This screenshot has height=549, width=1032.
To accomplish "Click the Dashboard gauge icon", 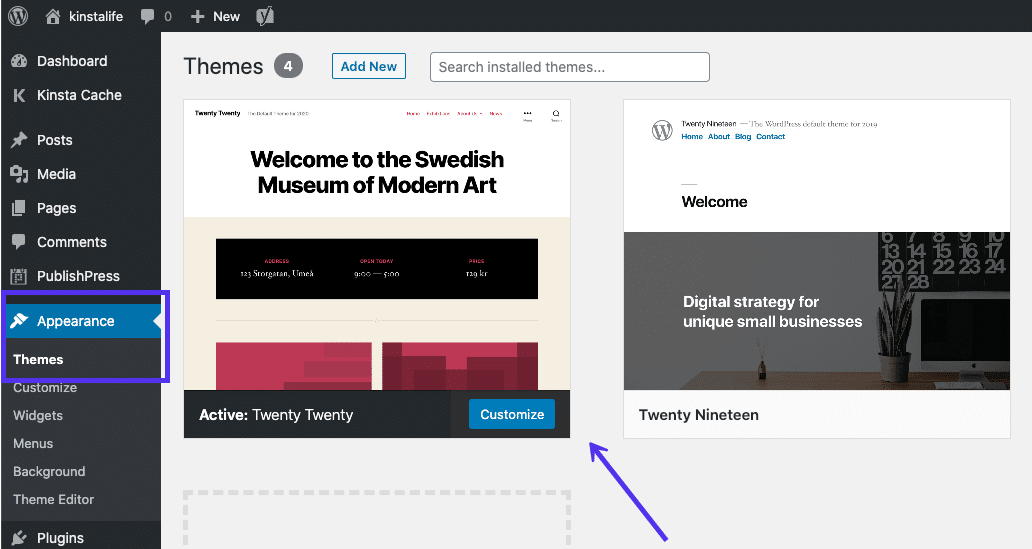I will click(19, 61).
